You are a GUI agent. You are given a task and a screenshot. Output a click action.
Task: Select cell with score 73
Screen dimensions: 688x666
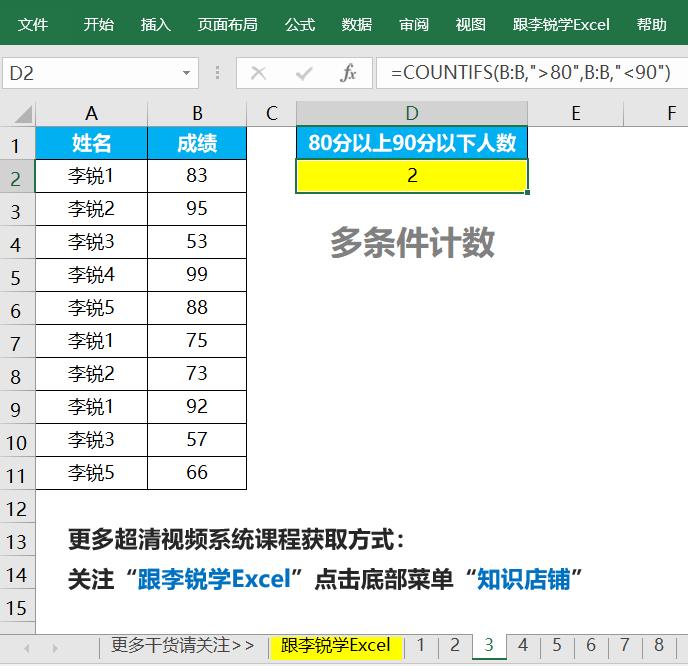[197, 374]
